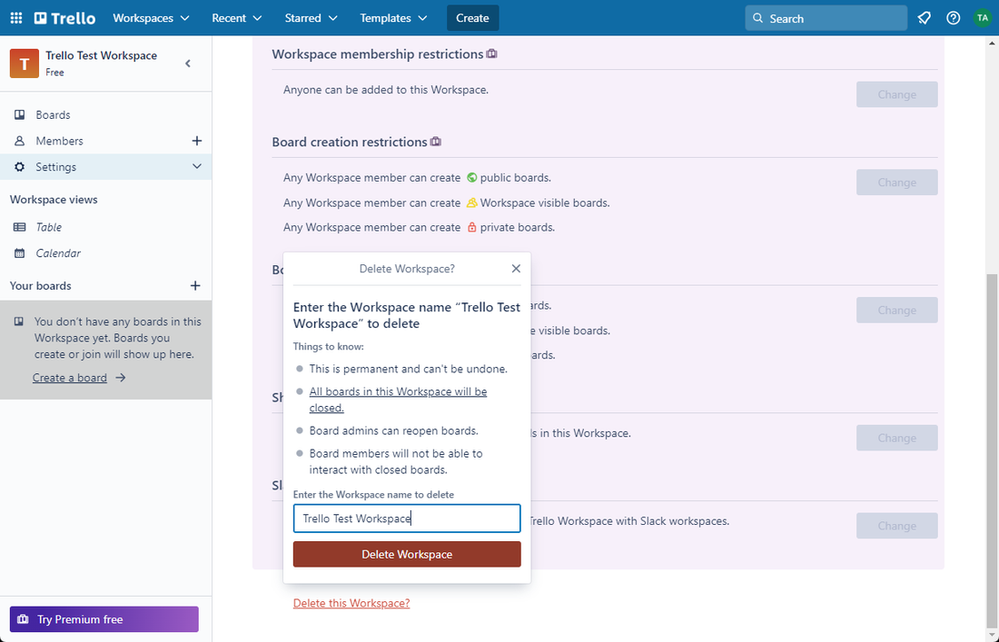The height and width of the screenshot is (642, 999).
Task: Click the Members person icon
Action: pyautogui.click(x=20, y=141)
